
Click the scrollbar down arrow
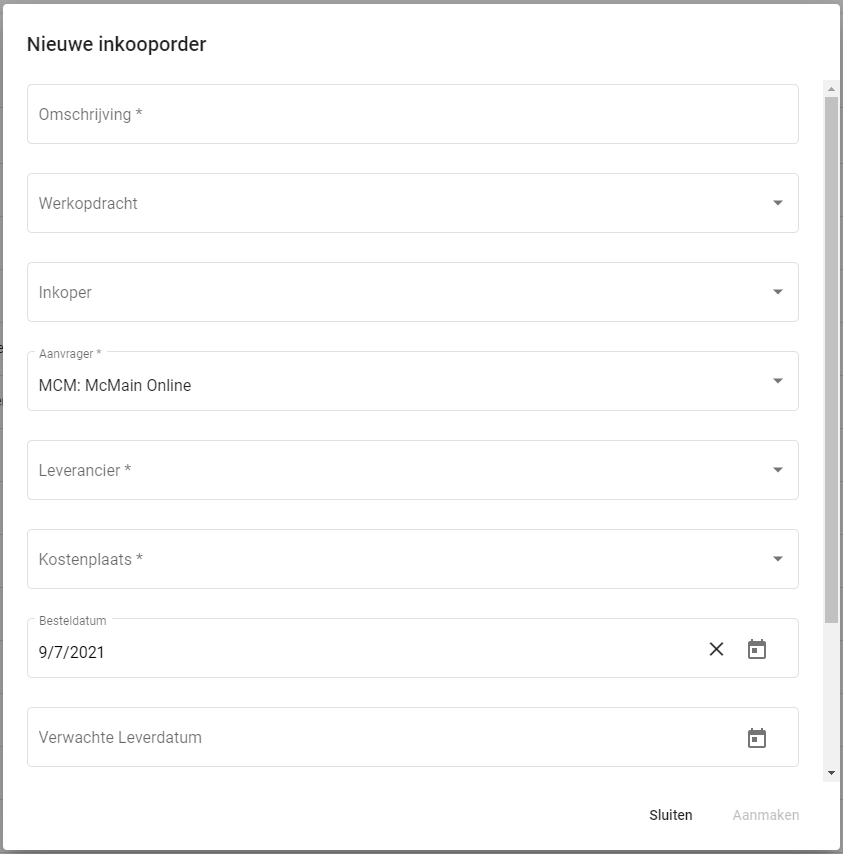(831, 773)
